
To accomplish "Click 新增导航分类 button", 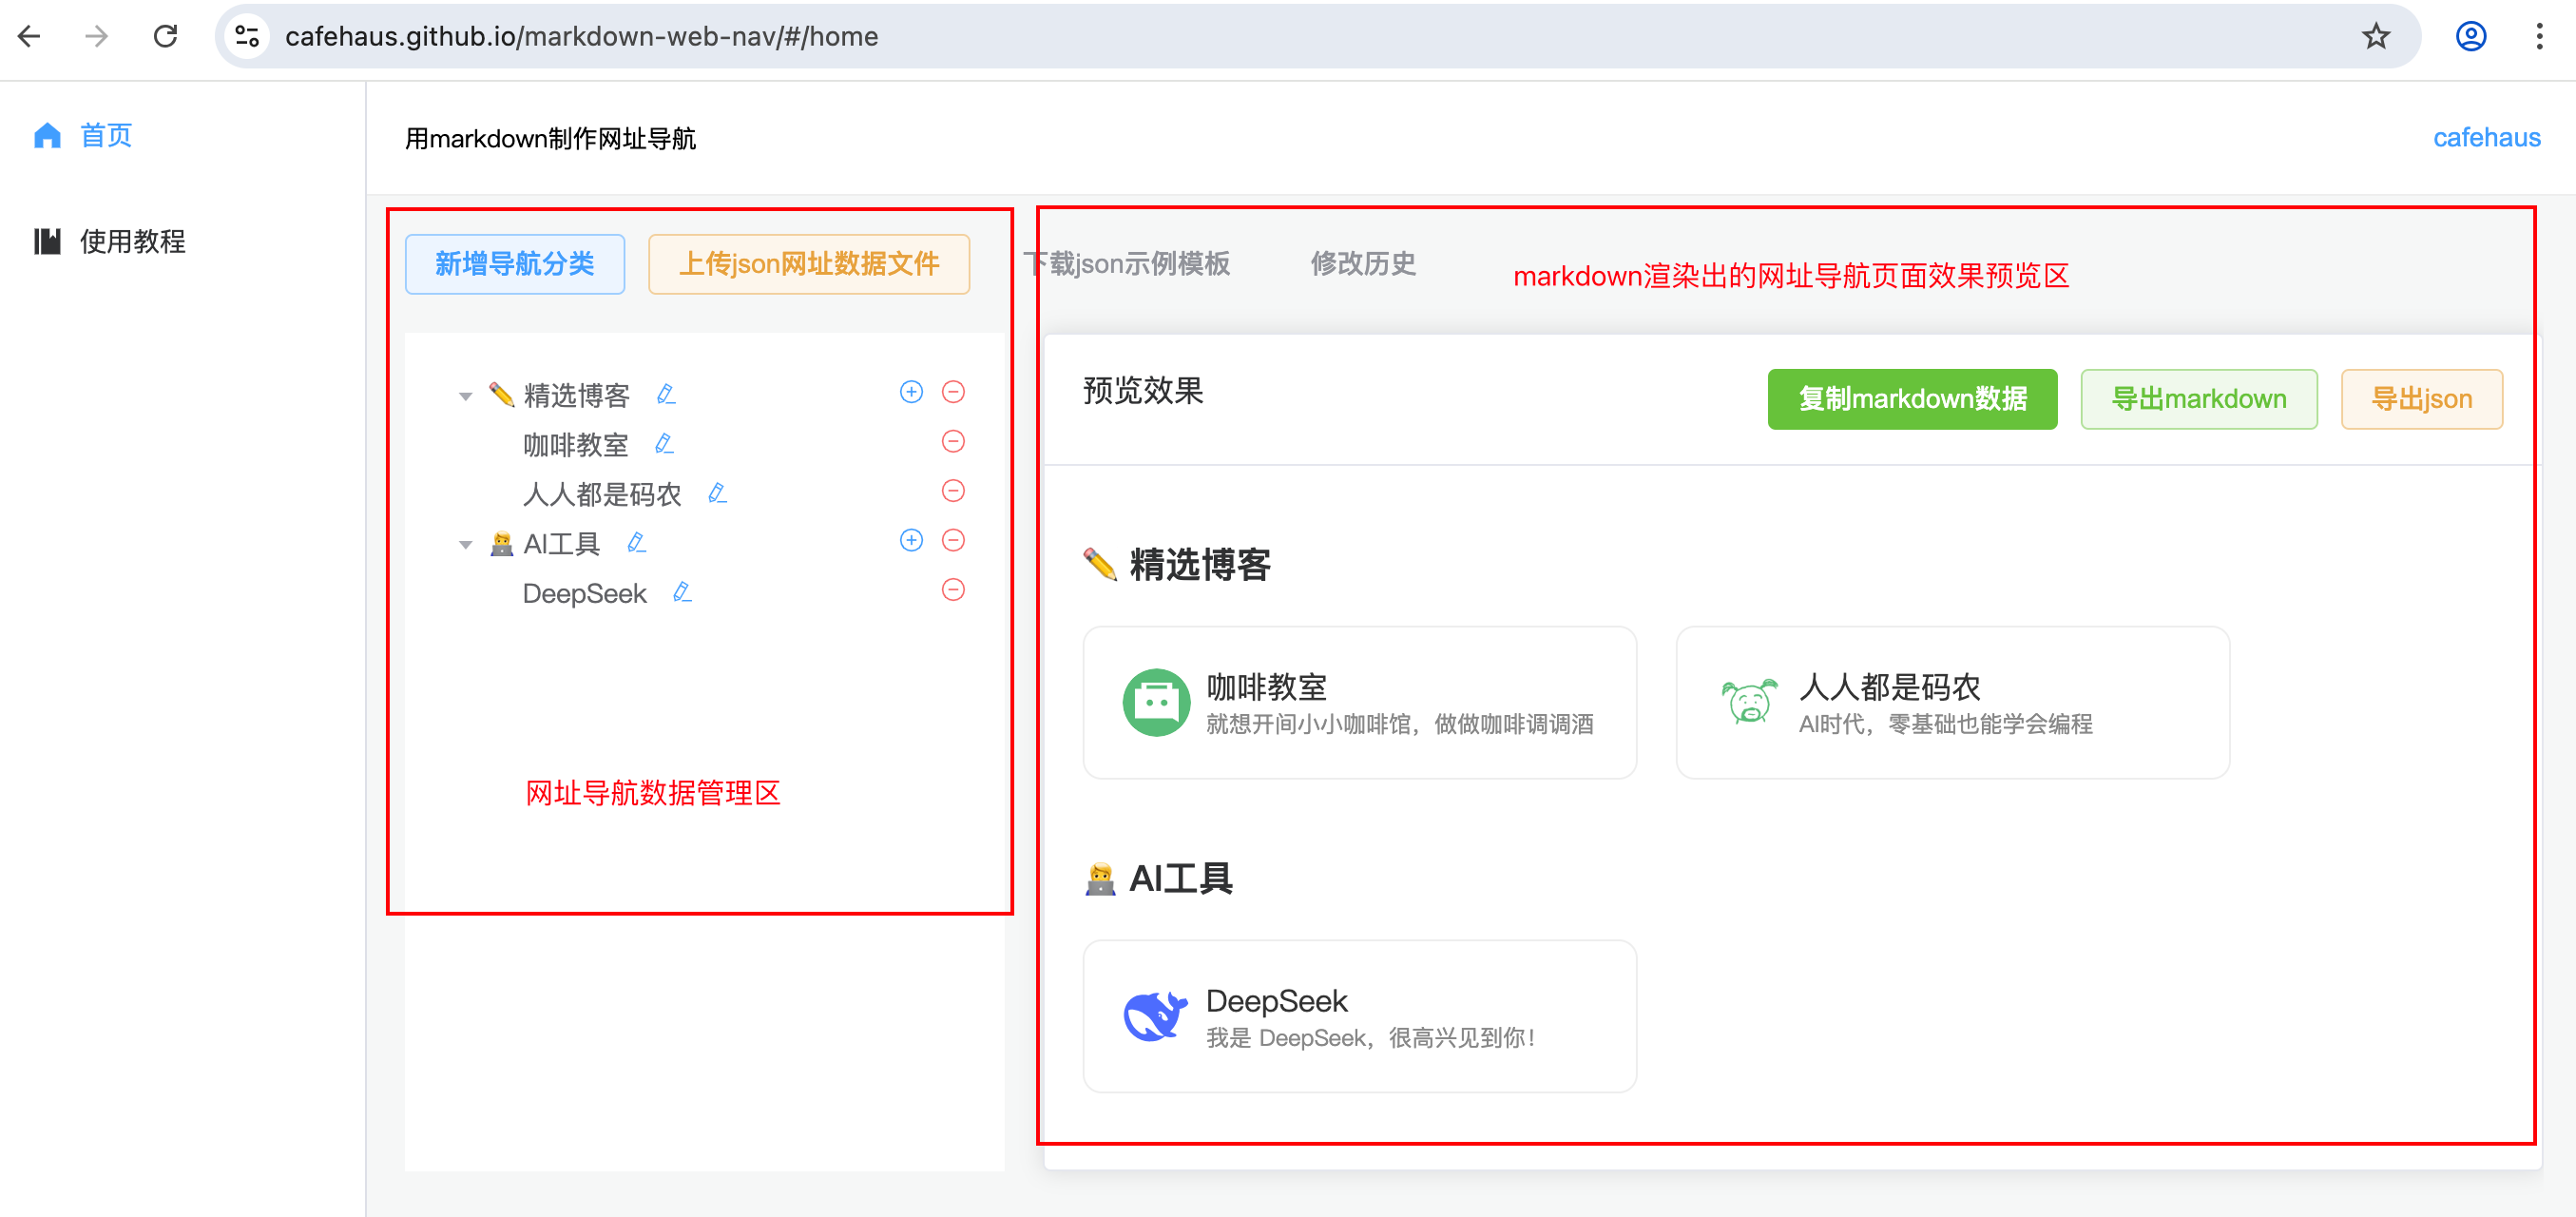I will (515, 264).
